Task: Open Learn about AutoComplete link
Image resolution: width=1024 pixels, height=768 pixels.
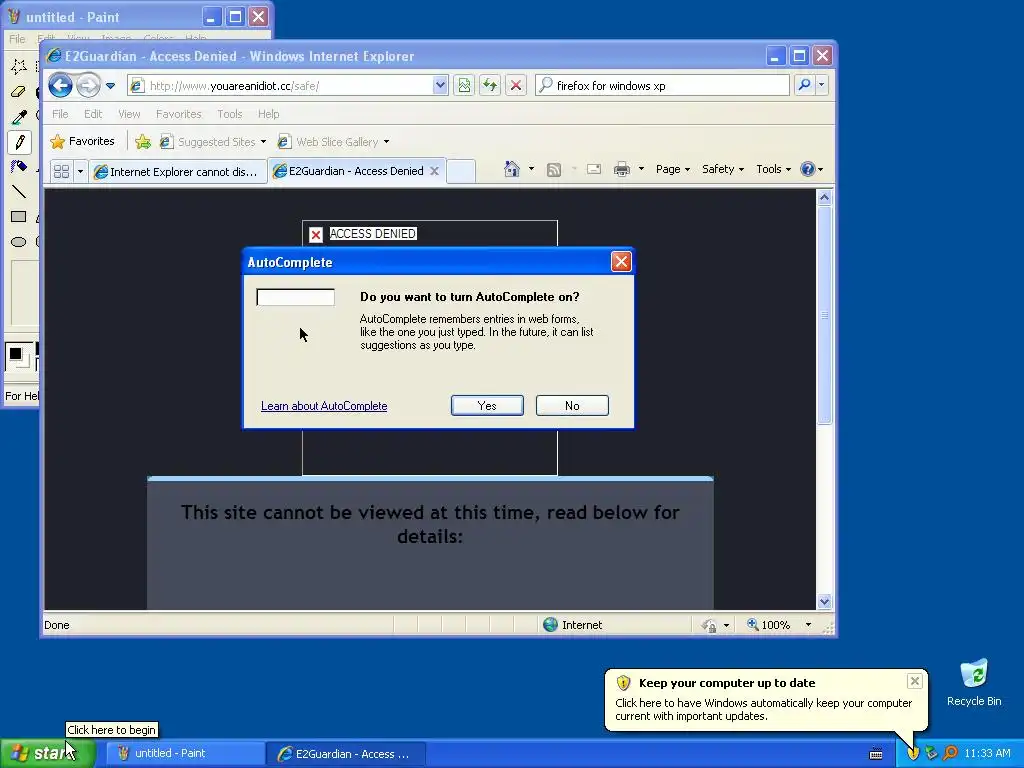Action: (x=324, y=406)
